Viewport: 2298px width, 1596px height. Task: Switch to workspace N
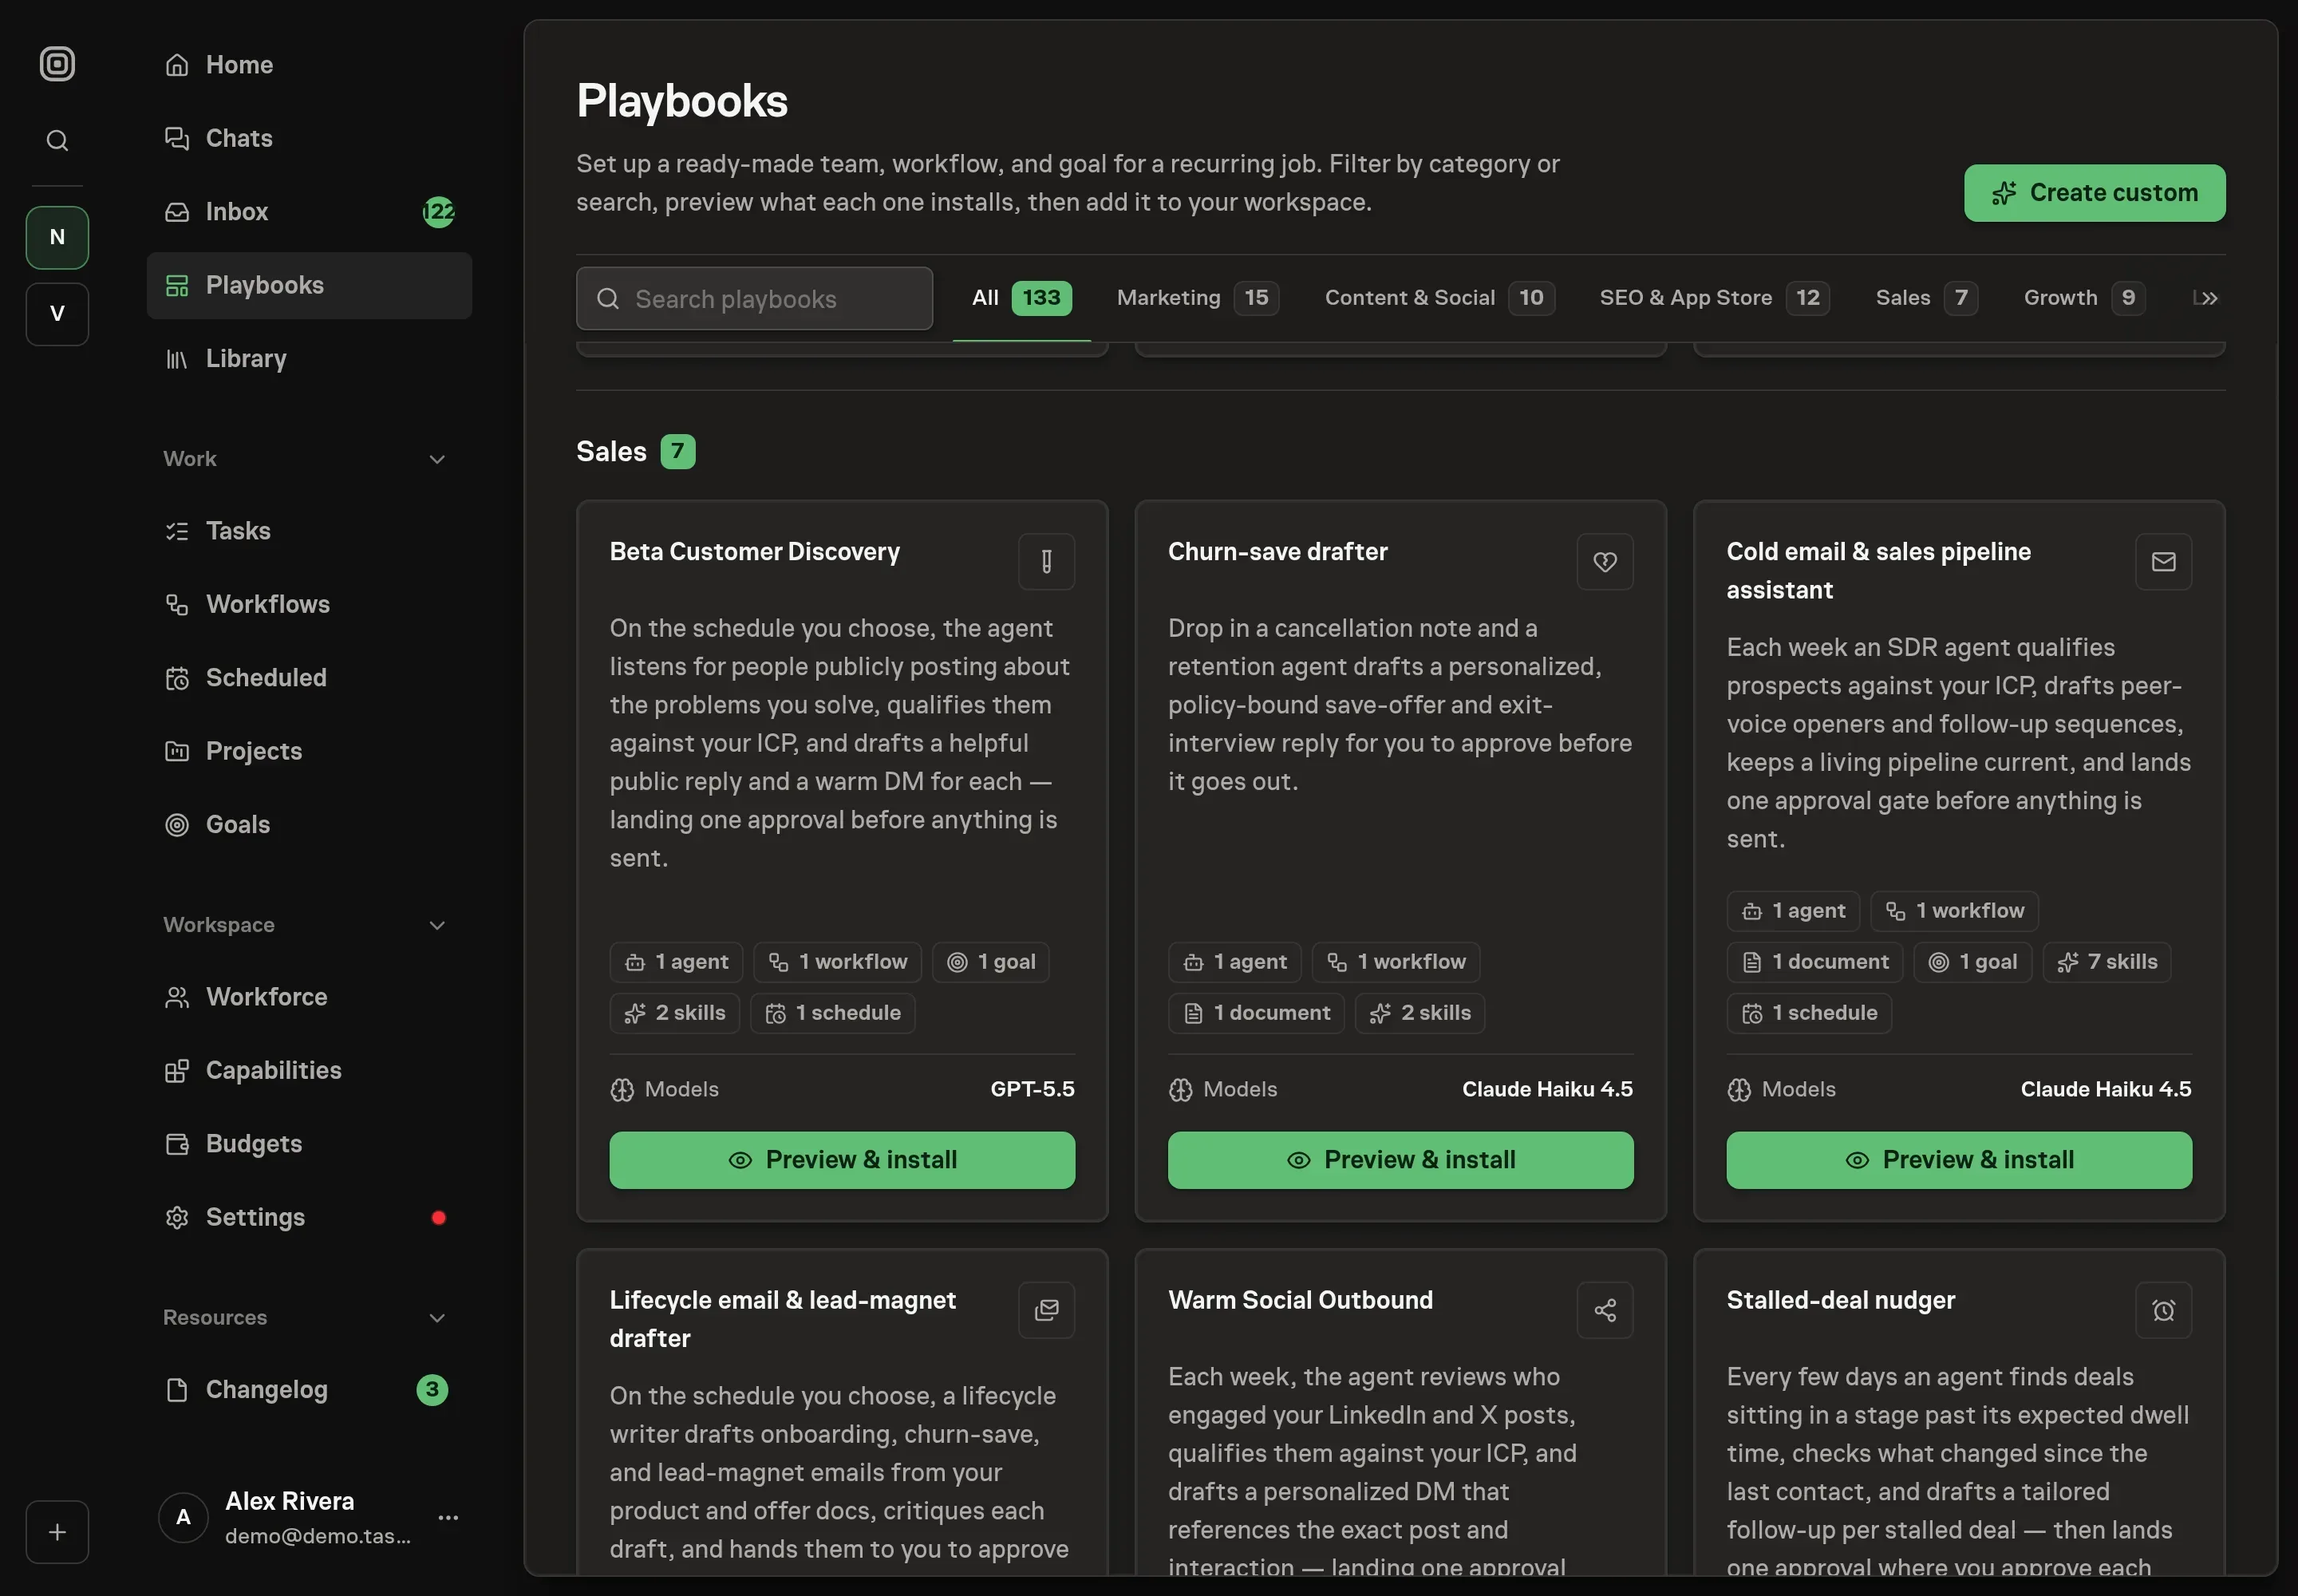57,237
